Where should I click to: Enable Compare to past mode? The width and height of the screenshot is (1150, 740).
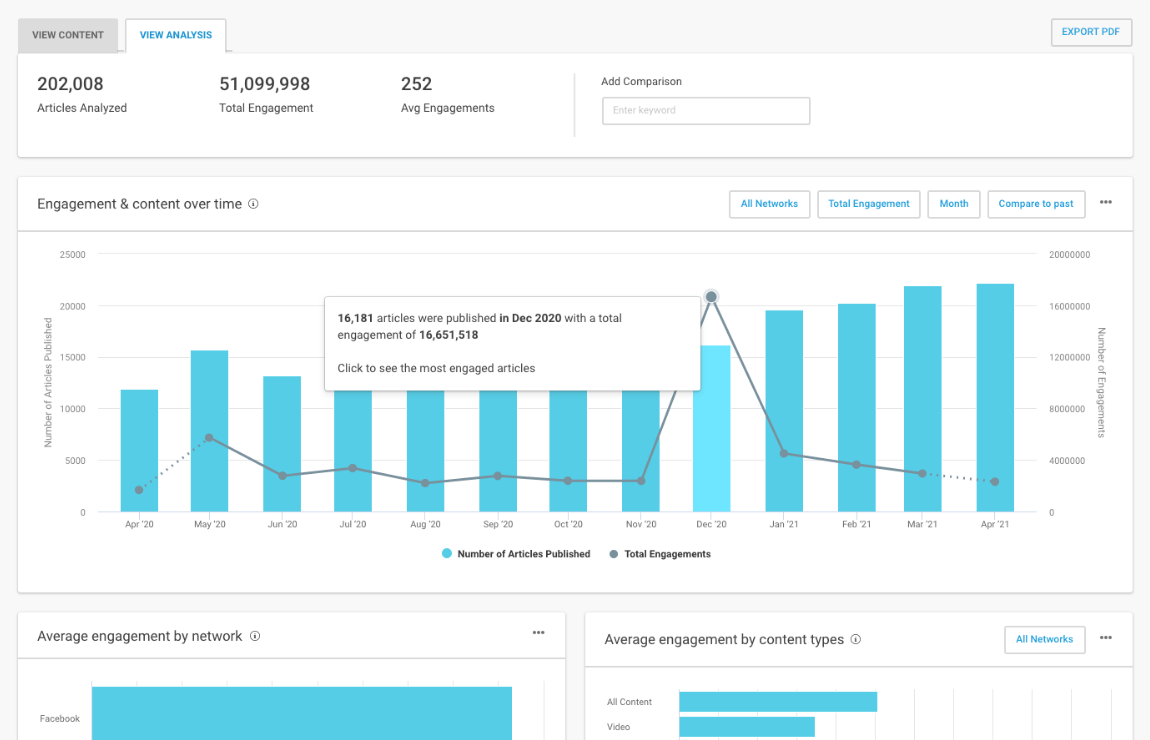point(1036,204)
